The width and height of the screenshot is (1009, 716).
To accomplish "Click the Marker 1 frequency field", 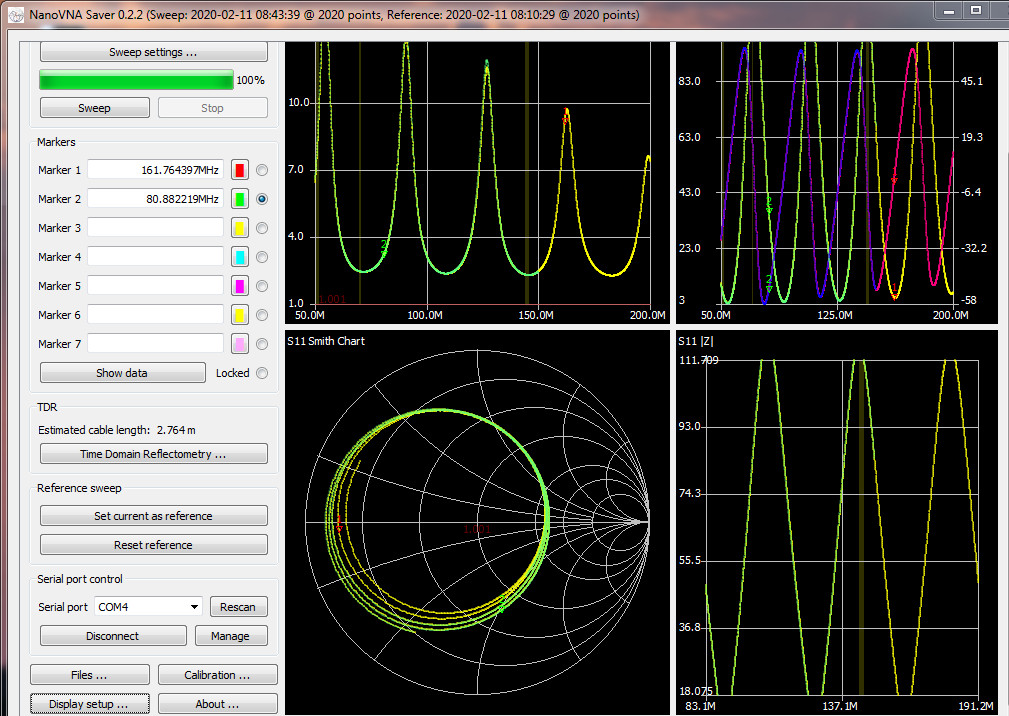I will coord(156,170).
